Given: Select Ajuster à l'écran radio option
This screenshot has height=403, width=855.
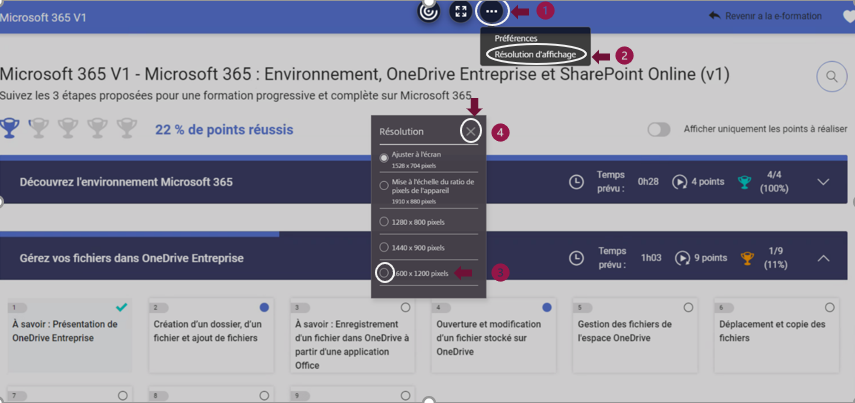Looking at the screenshot, I should tap(384, 158).
